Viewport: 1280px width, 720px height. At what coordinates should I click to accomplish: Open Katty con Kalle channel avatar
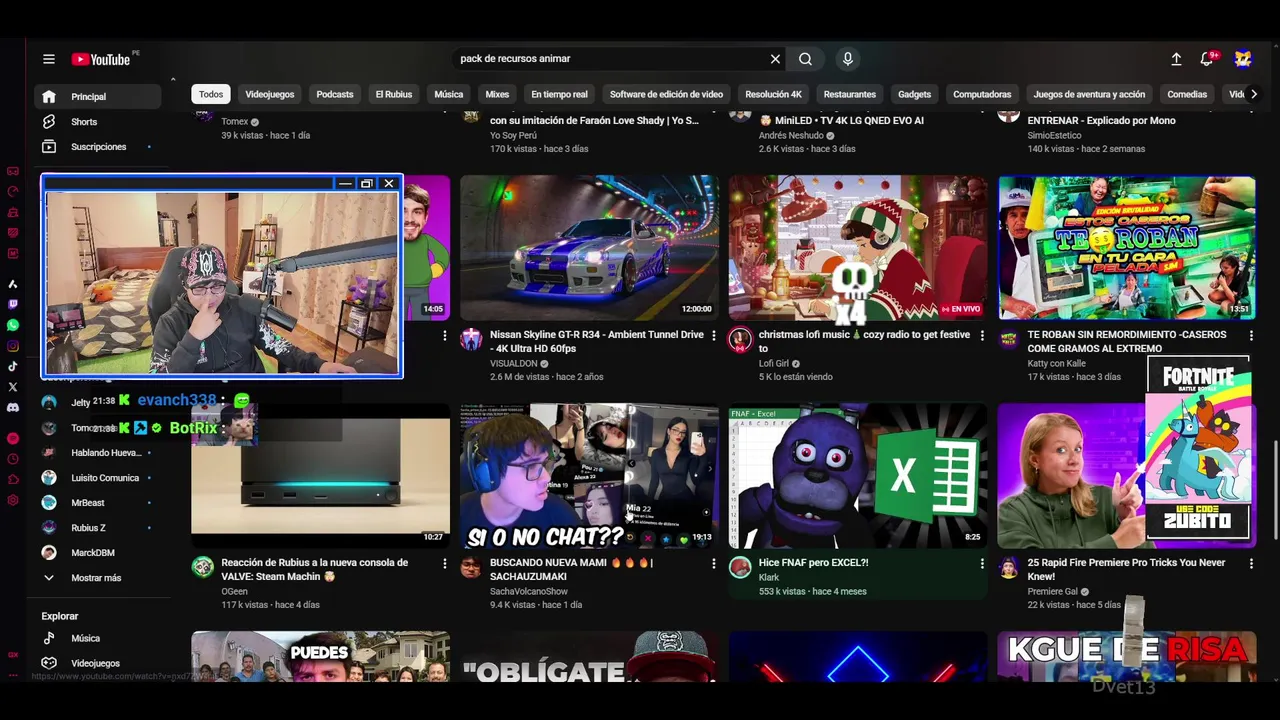coord(1009,339)
